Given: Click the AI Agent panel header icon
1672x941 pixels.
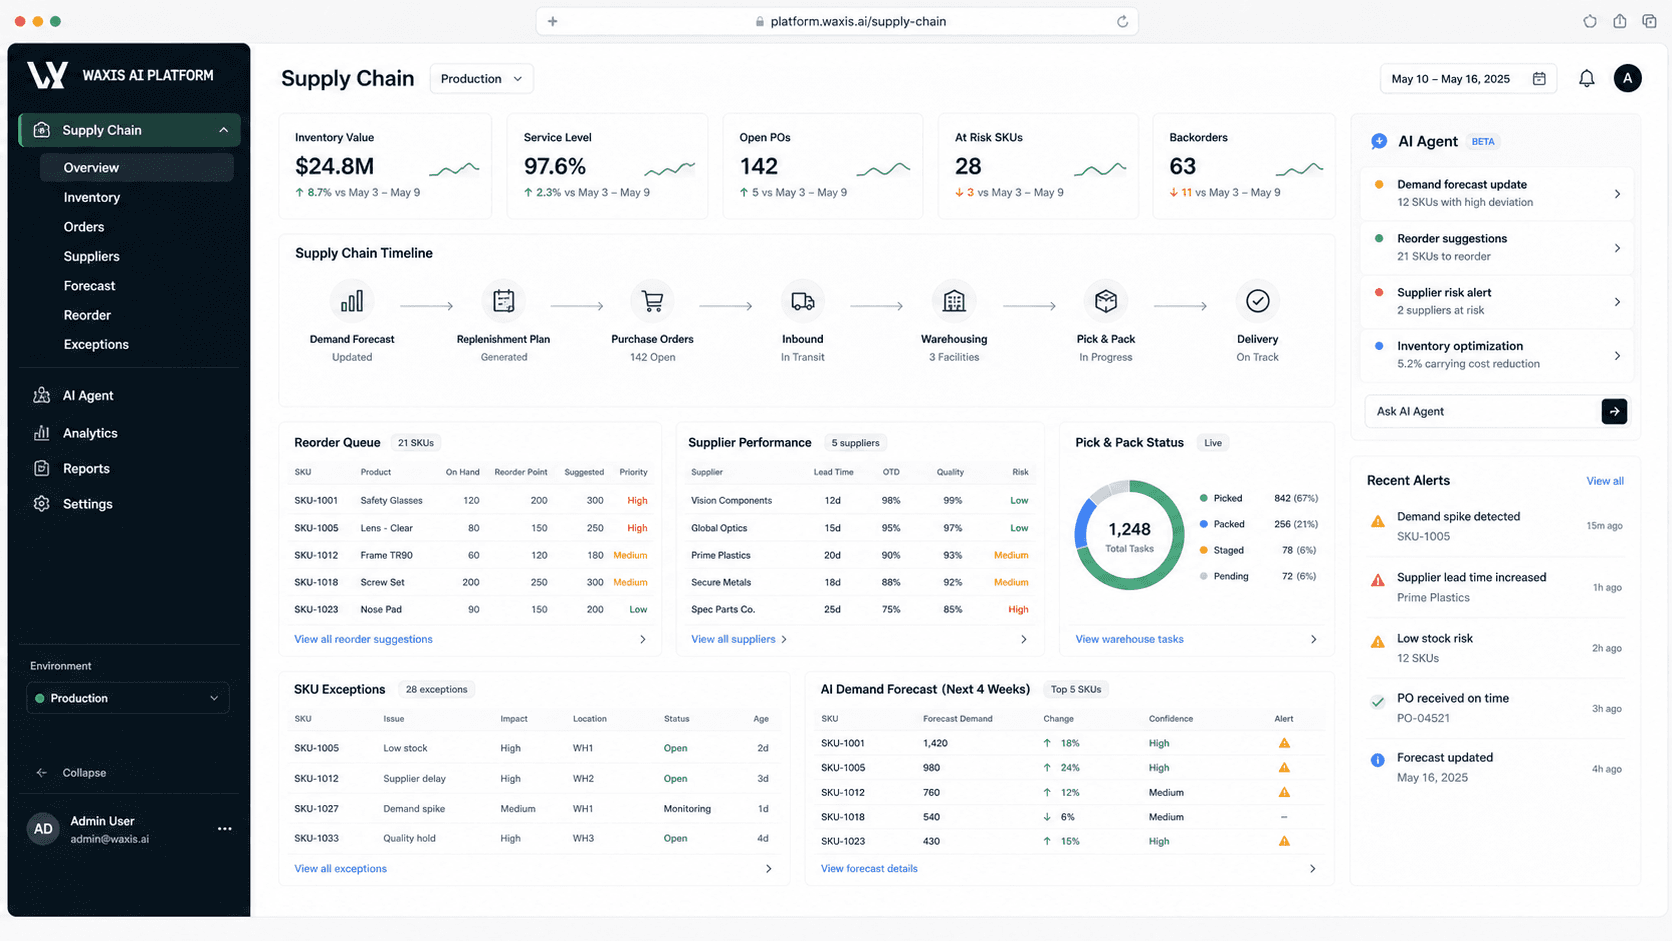Looking at the screenshot, I should [1379, 141].
